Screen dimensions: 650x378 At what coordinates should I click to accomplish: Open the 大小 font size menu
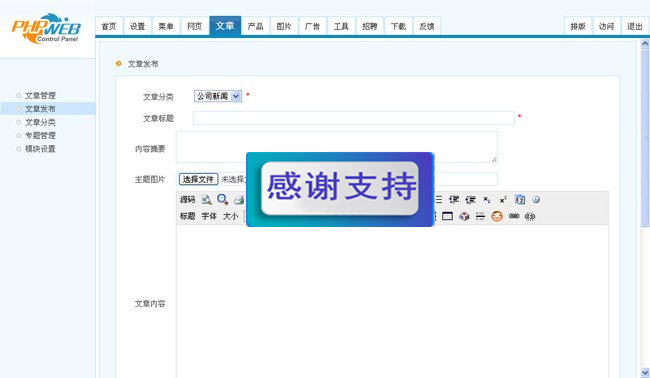click(x=230, y=216)
